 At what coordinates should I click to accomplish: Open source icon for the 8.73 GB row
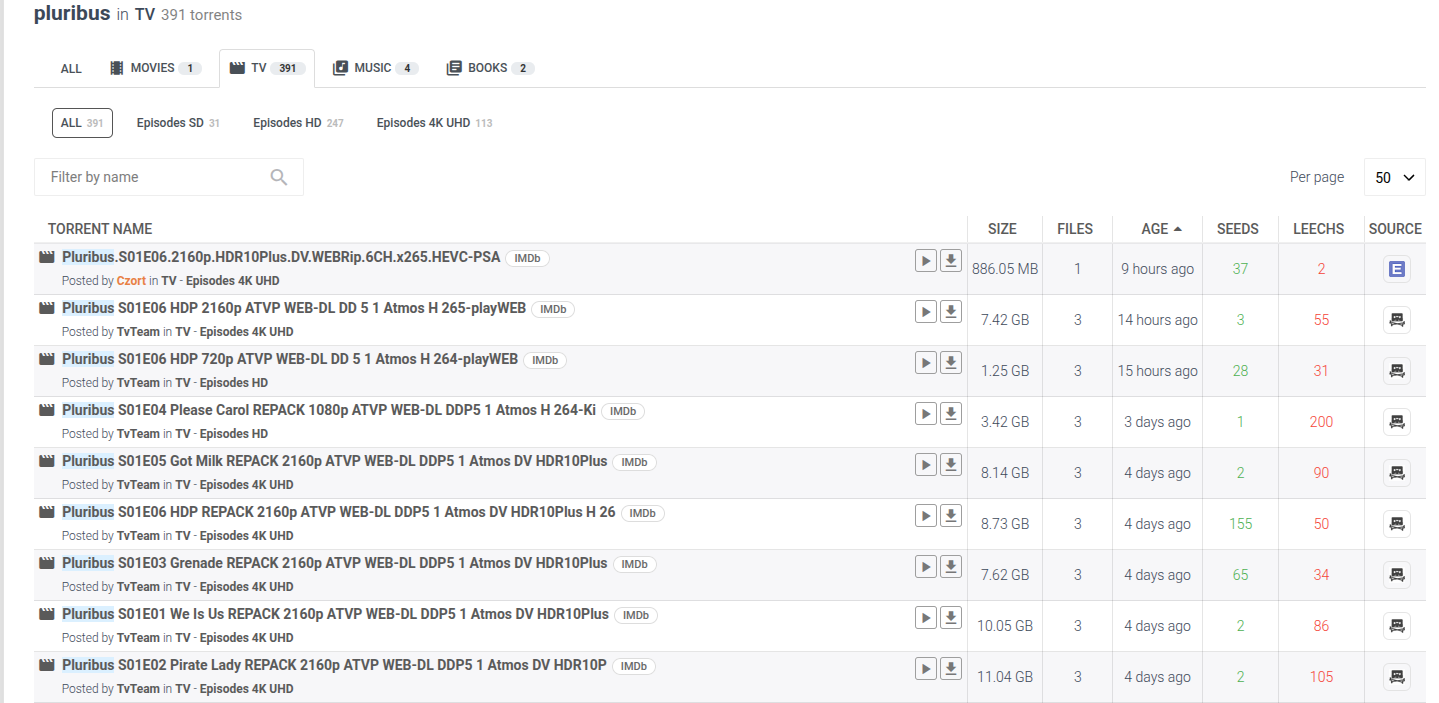(x=1396, y=524)
